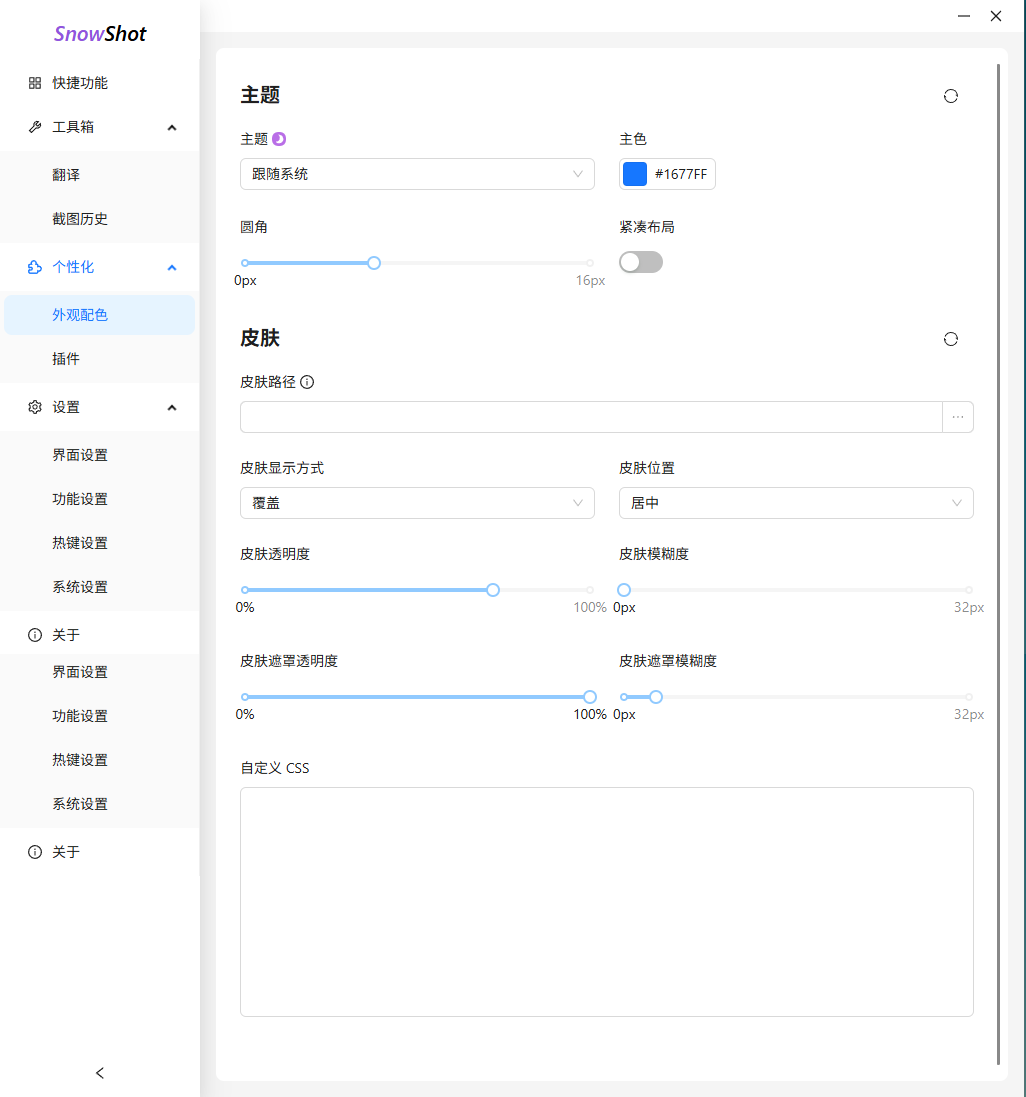Reset the 皮肤 section with the refresh icon
Viewport: 1026px width, 1097px height.
950,339
